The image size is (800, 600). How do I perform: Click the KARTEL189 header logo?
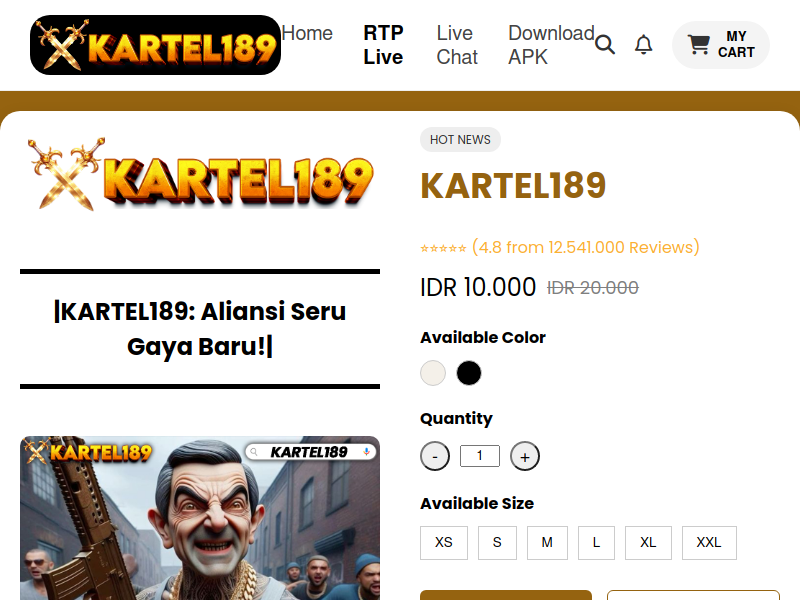(x=156, y=45)
